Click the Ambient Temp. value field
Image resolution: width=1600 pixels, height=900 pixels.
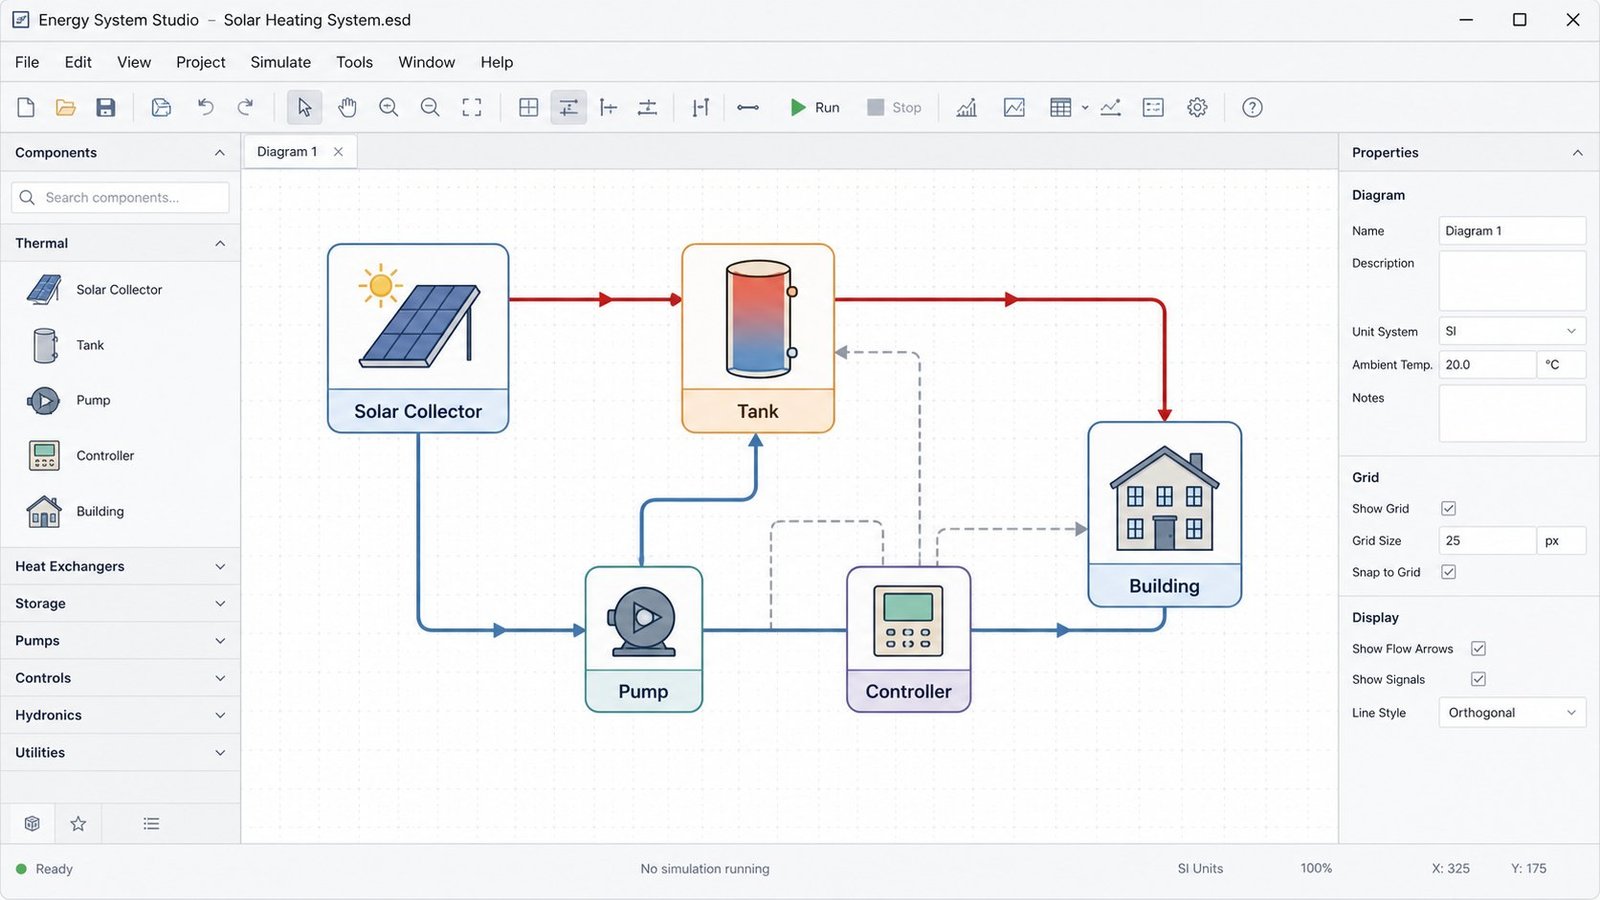coord(1487,365)
